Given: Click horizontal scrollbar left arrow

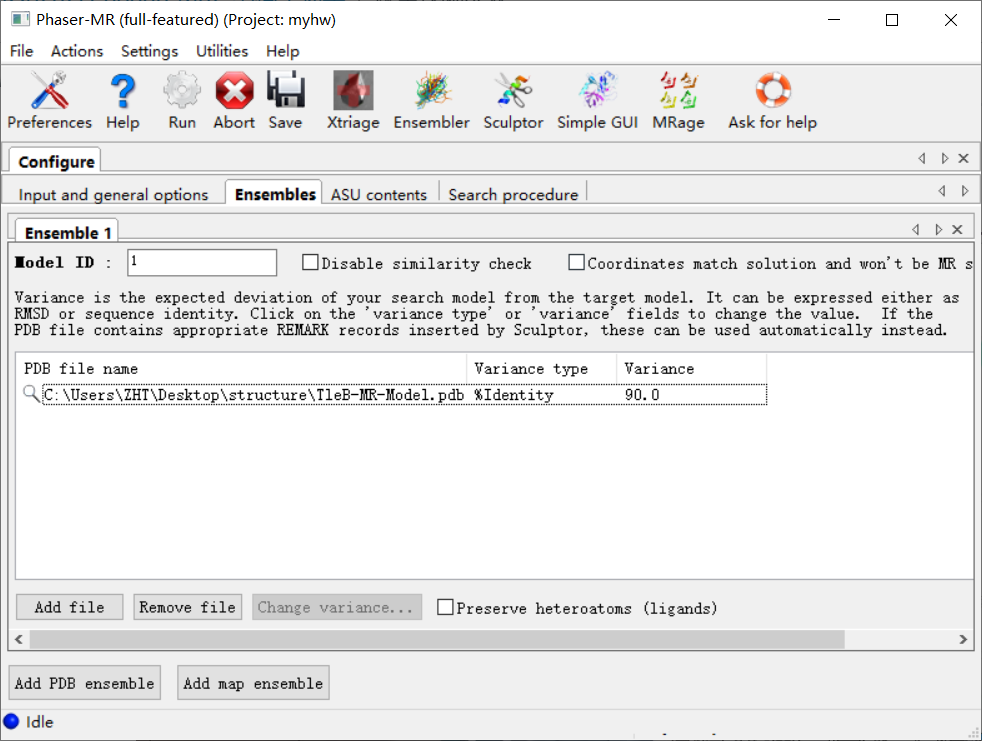Looking at the screenshot, I should 19,640.
